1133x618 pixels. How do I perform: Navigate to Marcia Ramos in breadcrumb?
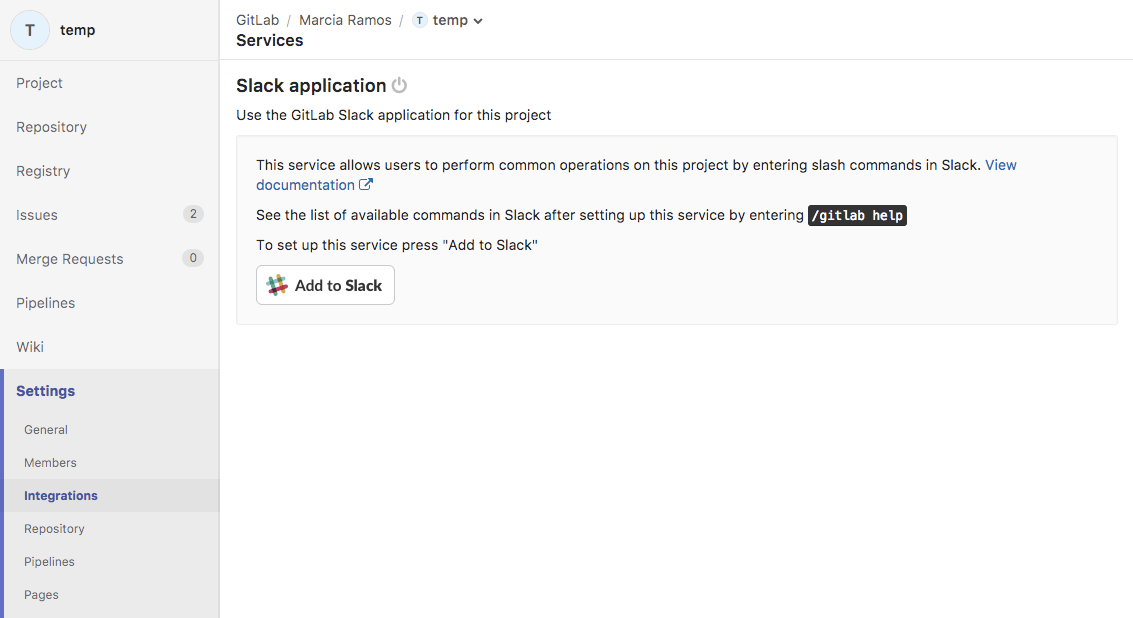click(x=345, y=19)
